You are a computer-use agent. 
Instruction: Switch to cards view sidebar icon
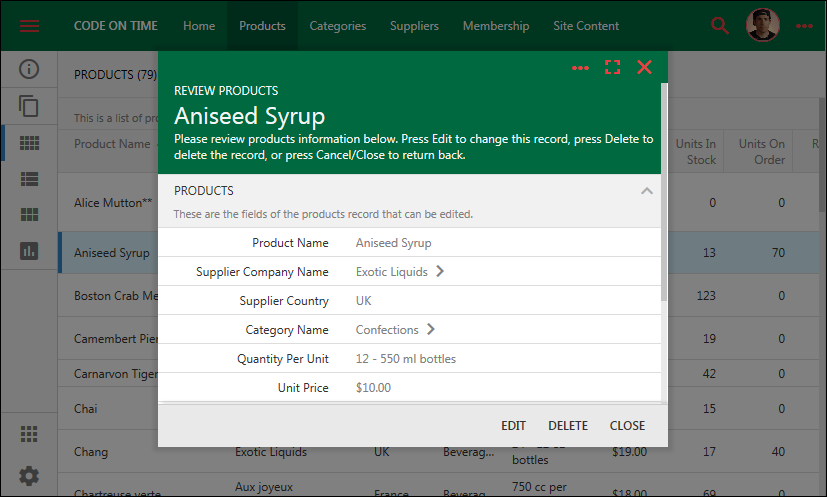tap(29, 215)
